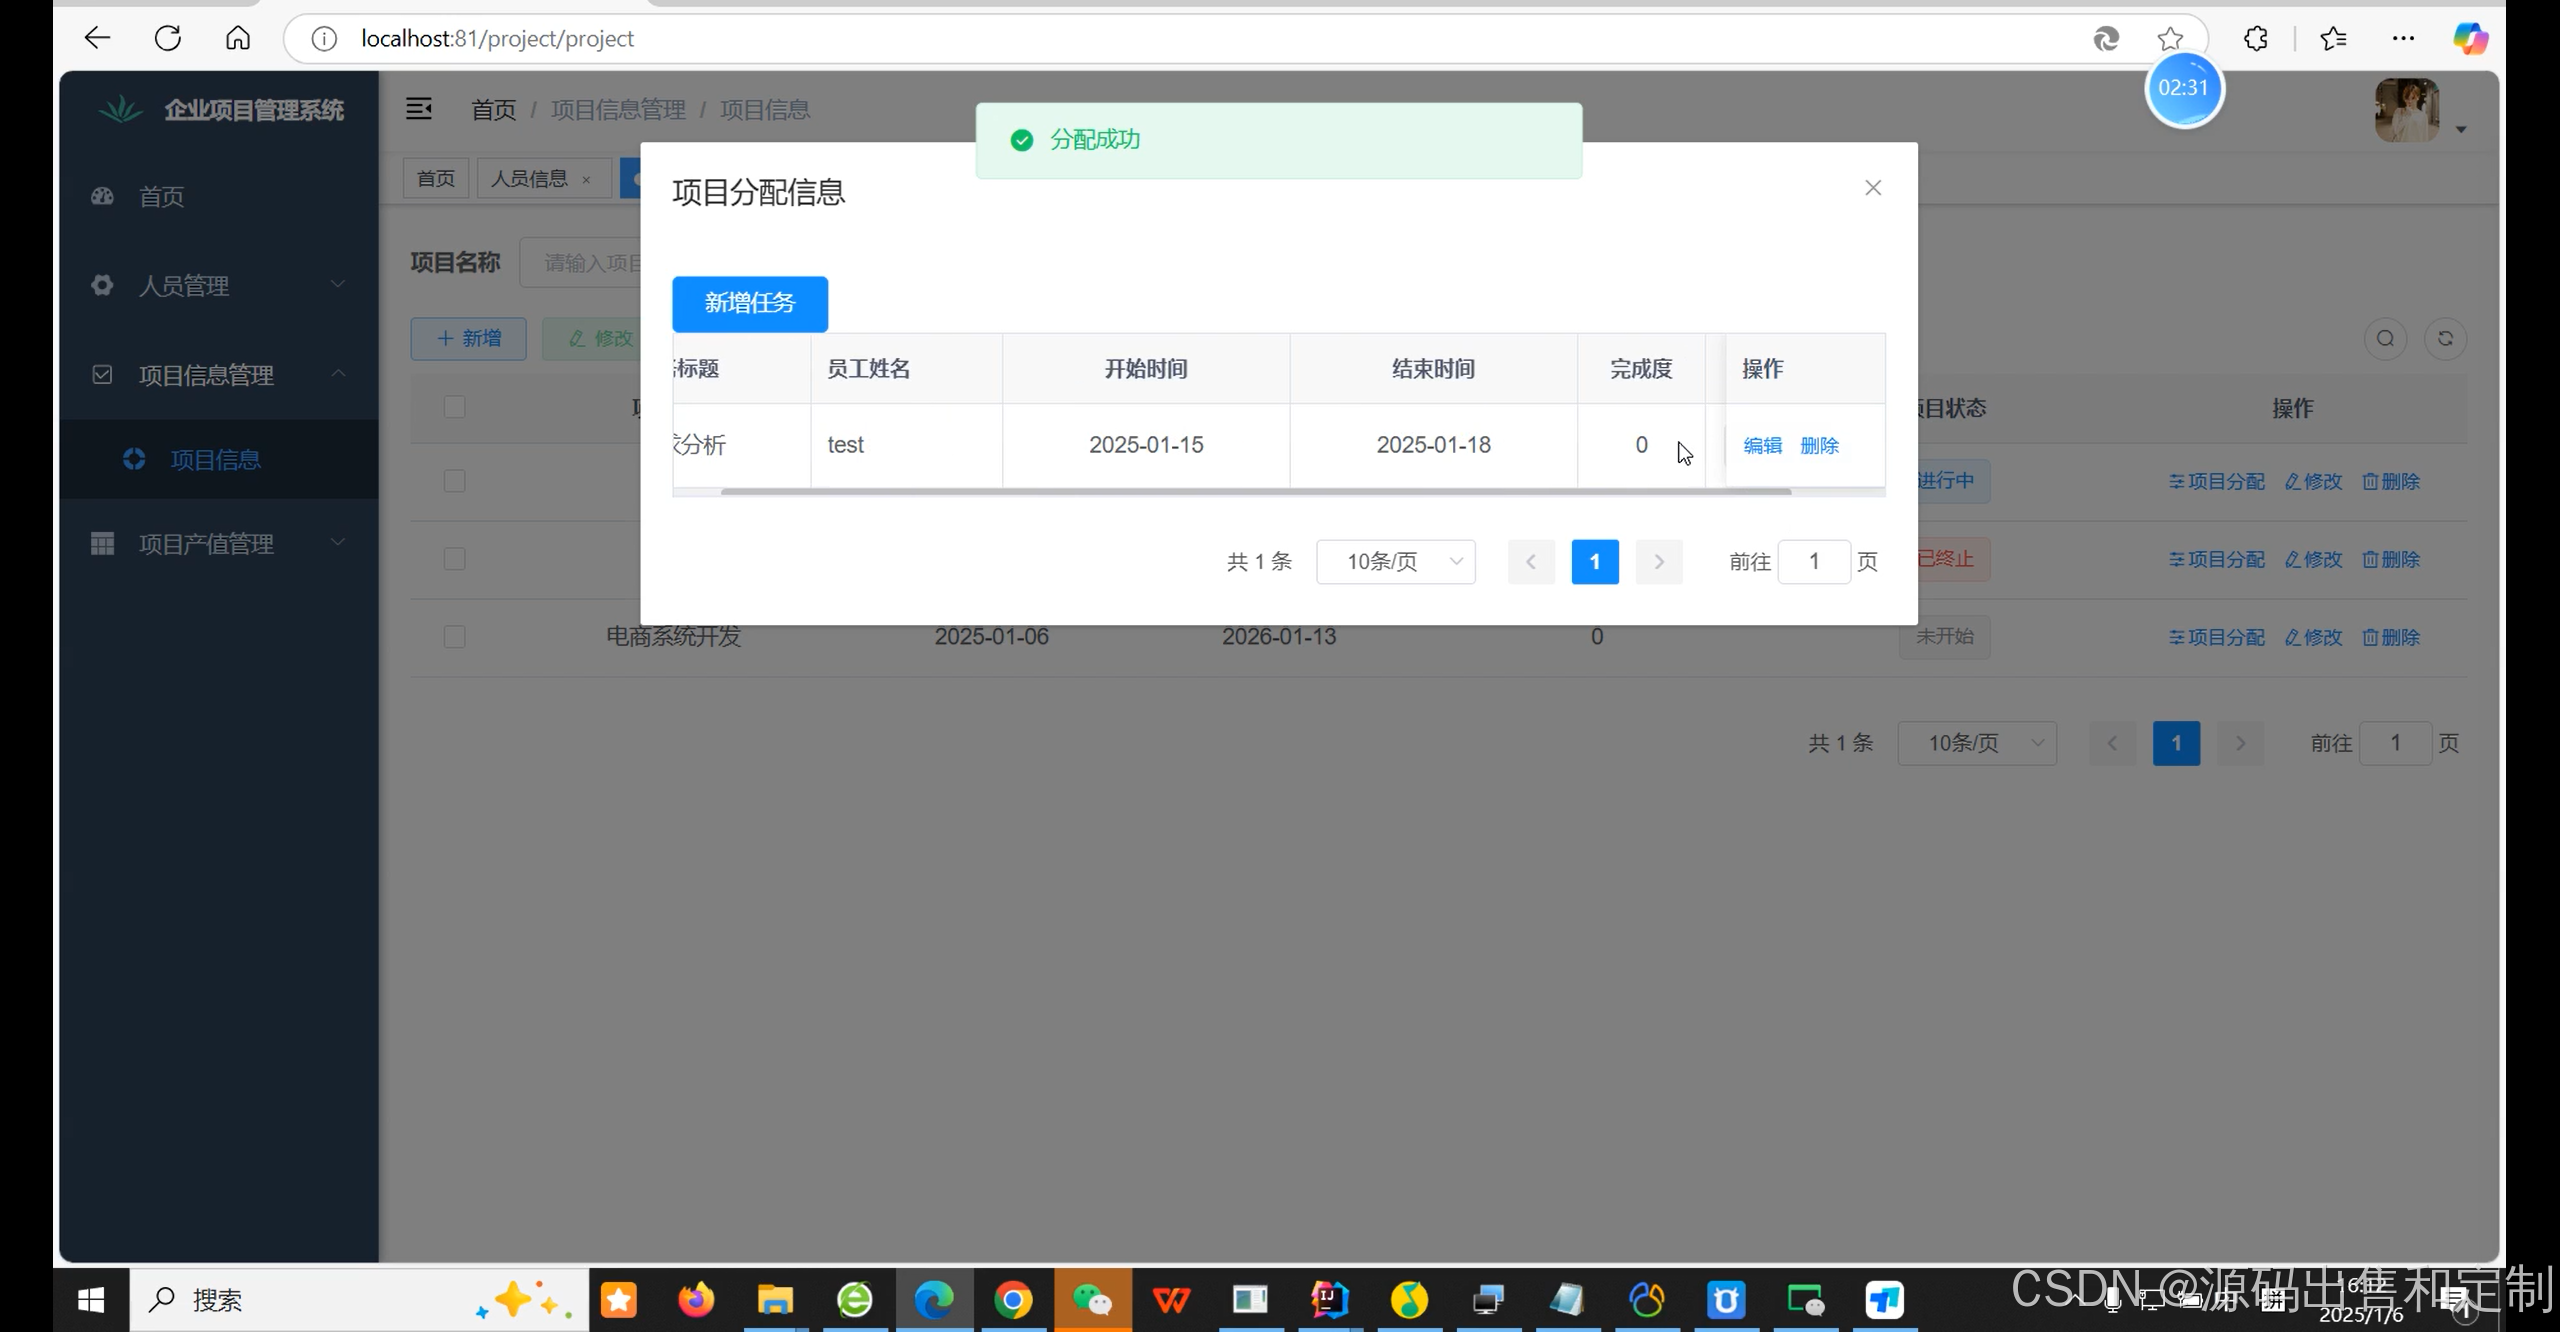Click the dialog table's horizontal scrollbar

click(x=1255, y=492)
